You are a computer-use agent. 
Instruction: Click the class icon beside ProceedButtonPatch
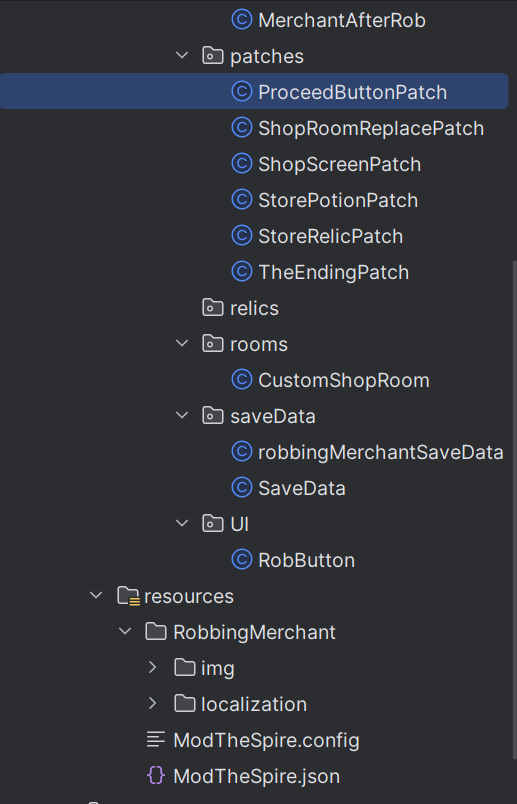point(242,92)
